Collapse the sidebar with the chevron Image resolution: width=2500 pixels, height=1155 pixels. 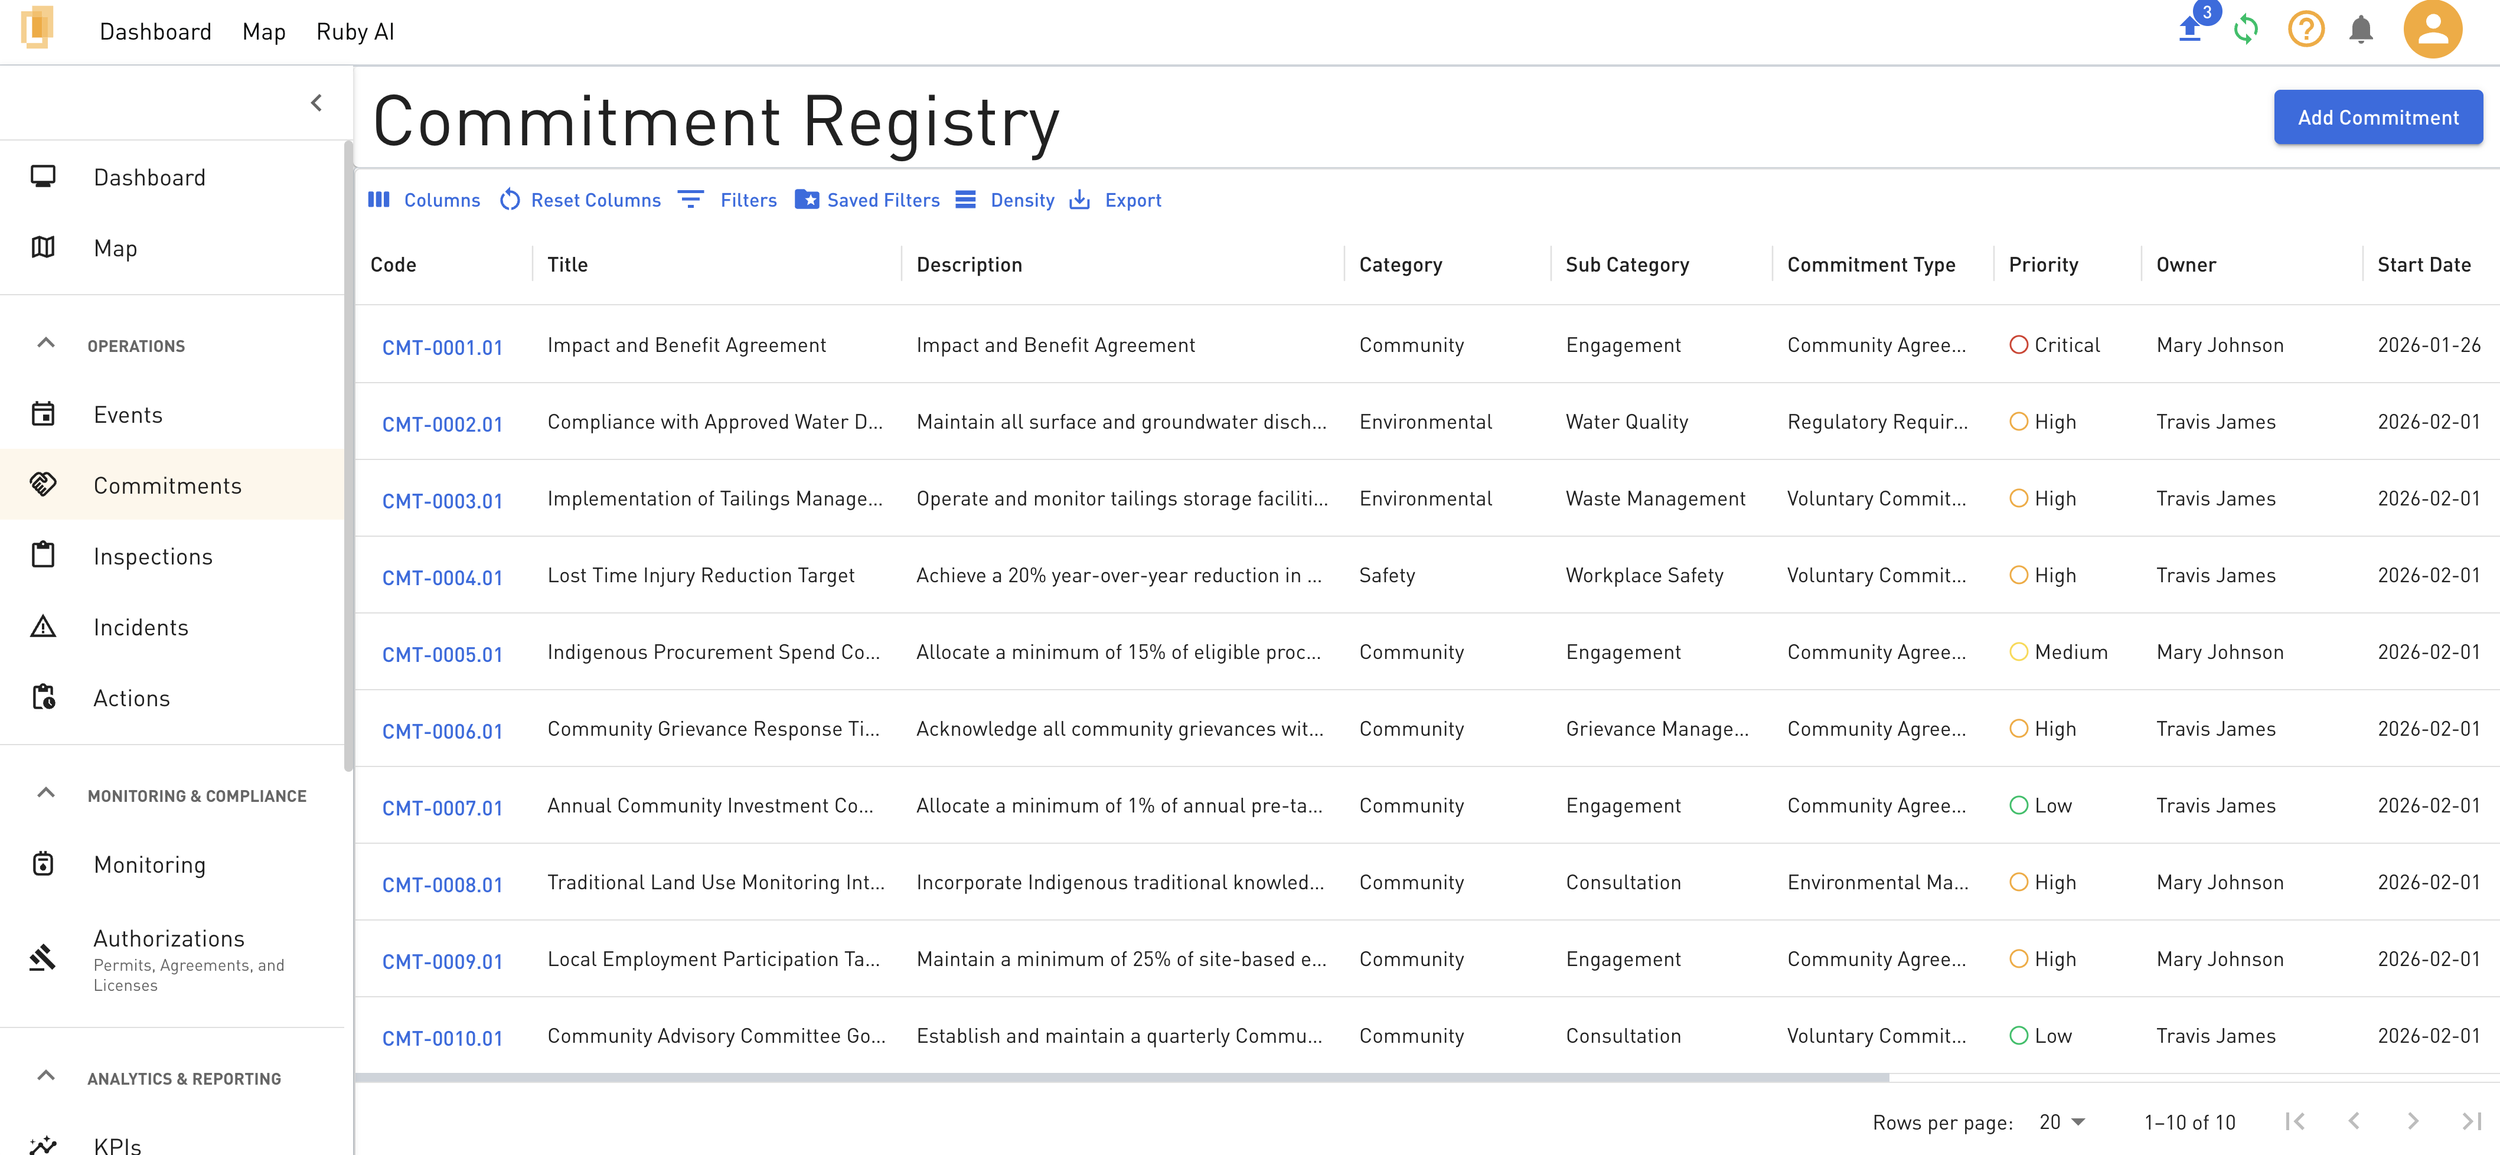click(316, 103)
